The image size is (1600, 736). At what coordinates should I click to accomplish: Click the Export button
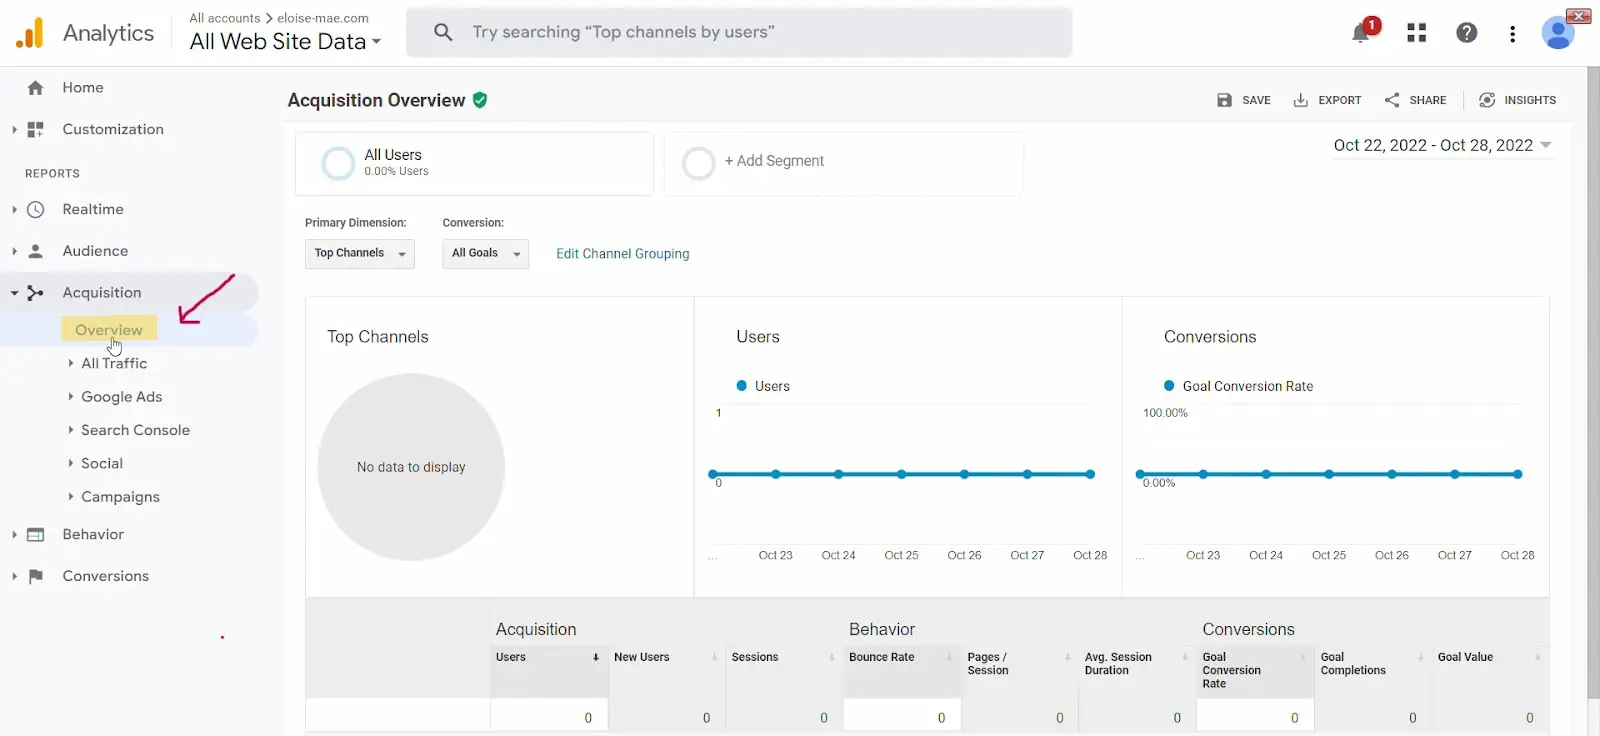pyautogui.click(x=1327, y=100)
